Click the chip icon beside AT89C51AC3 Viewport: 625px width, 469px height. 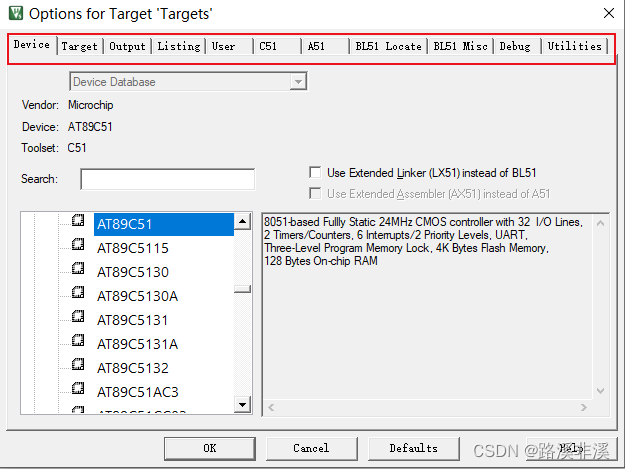[x=78, y=388]
